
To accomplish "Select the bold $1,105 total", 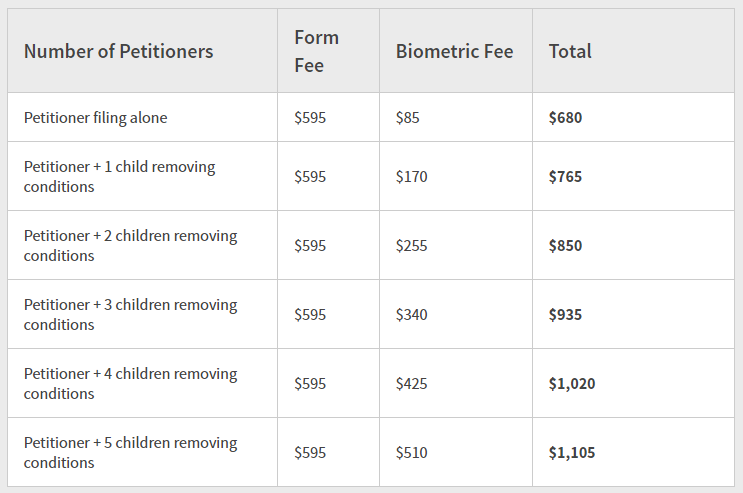I will pos(572,453).
